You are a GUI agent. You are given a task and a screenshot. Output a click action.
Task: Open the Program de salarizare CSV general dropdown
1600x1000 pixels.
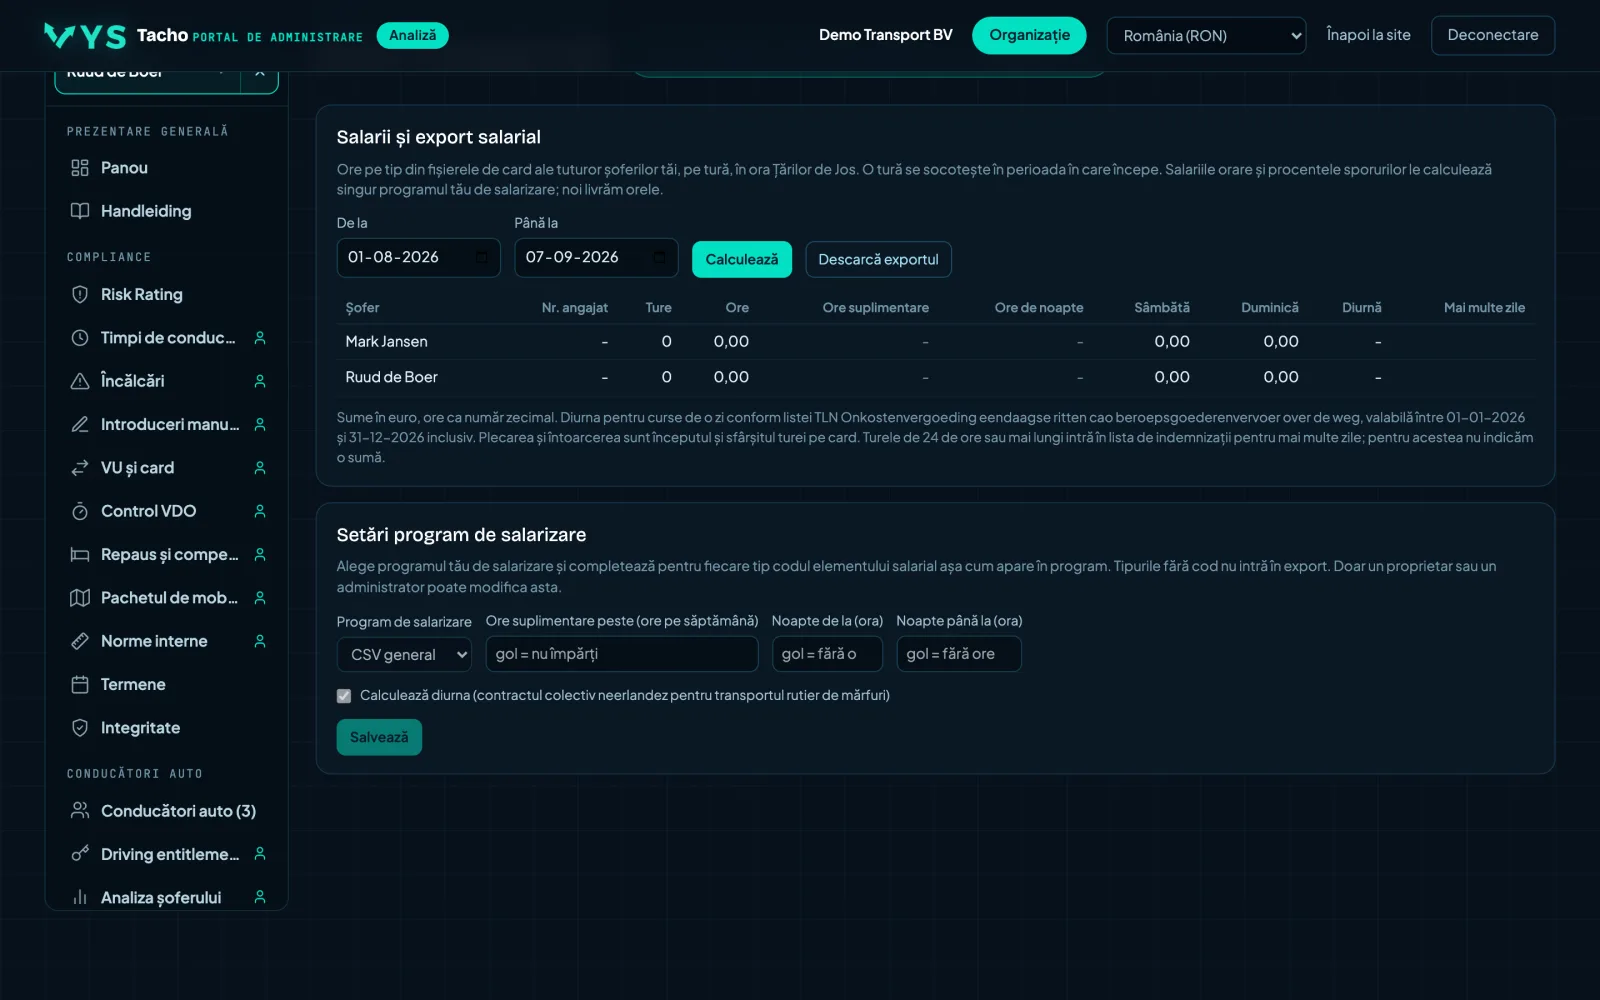point(404,654)
